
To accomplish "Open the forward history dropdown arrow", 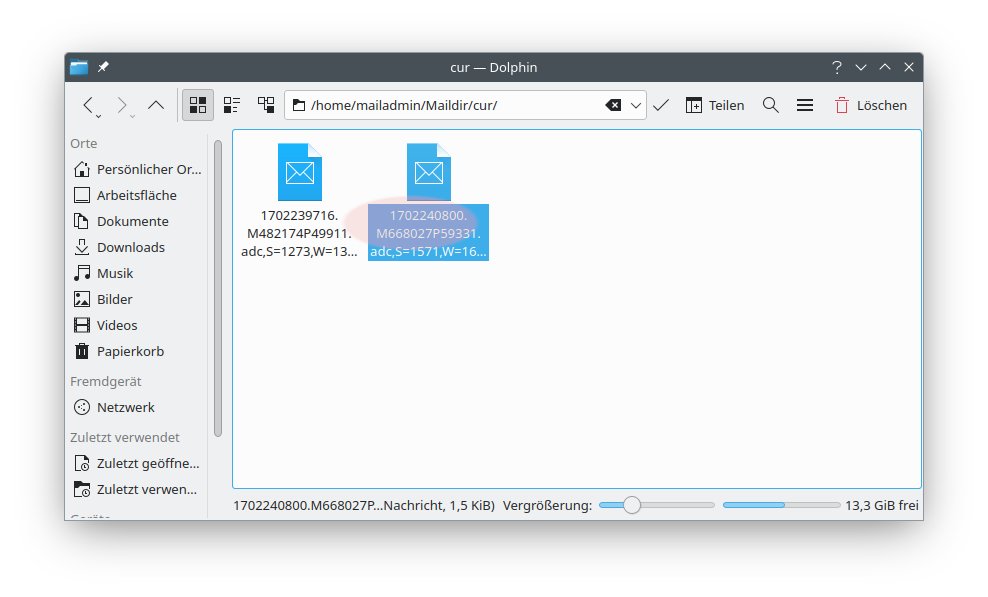I will click(x=133, y=115).
